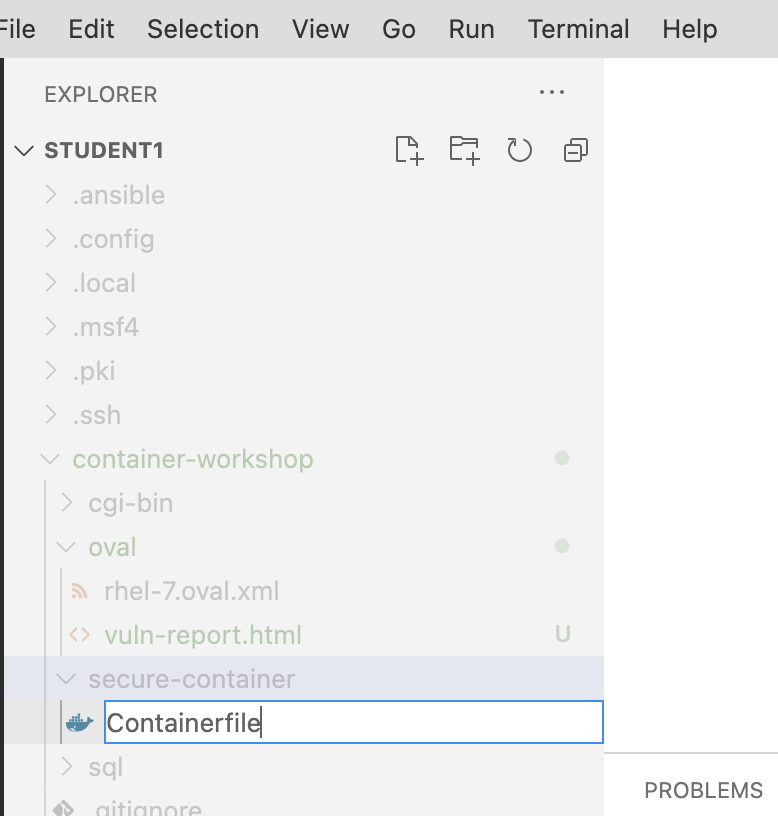Click the Collapse Folders icon in Explorer

[x=575, y=149]
